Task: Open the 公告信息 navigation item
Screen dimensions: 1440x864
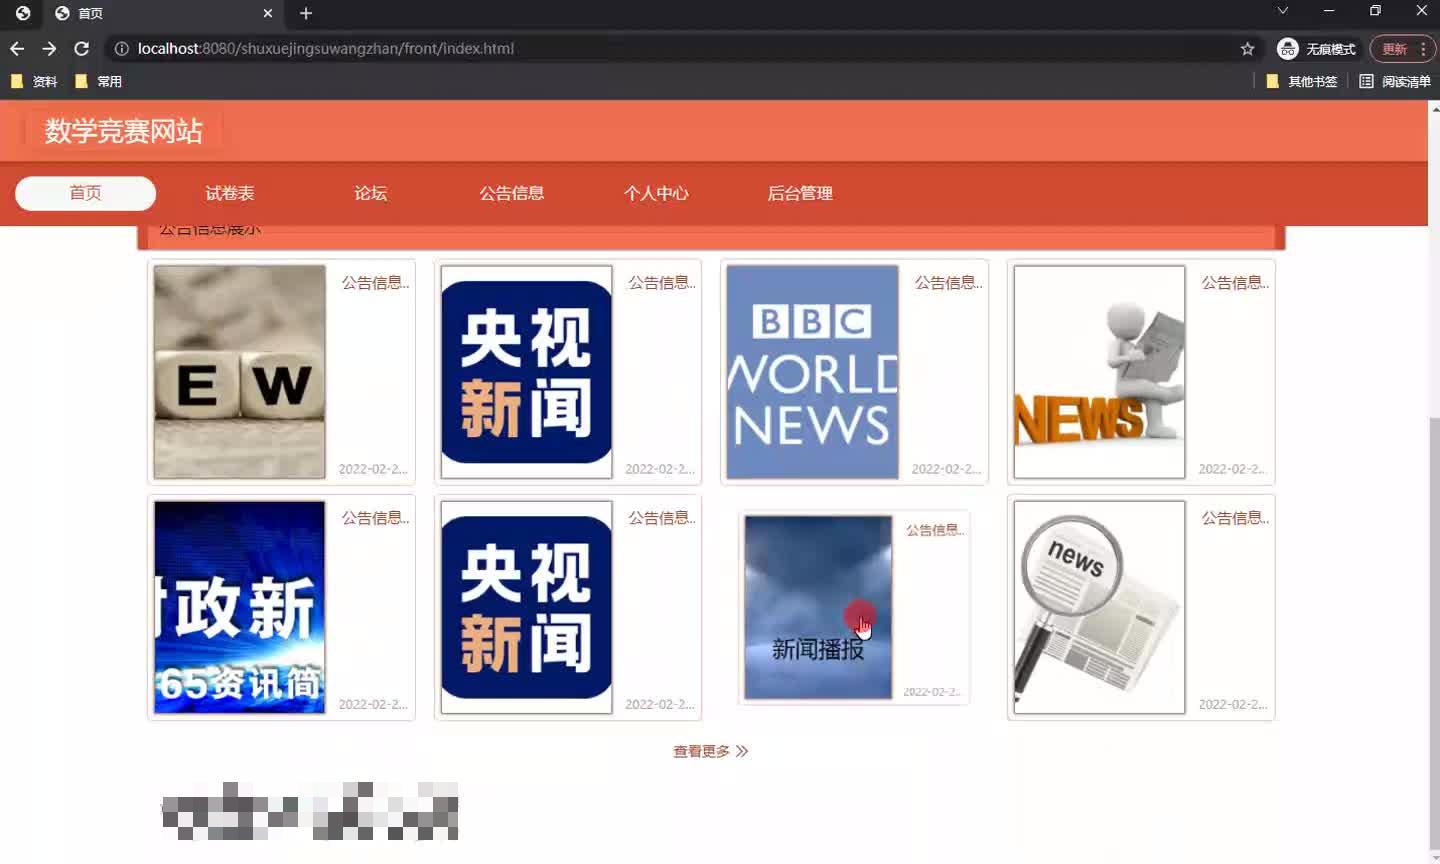Action: click(x=512, y=193)
